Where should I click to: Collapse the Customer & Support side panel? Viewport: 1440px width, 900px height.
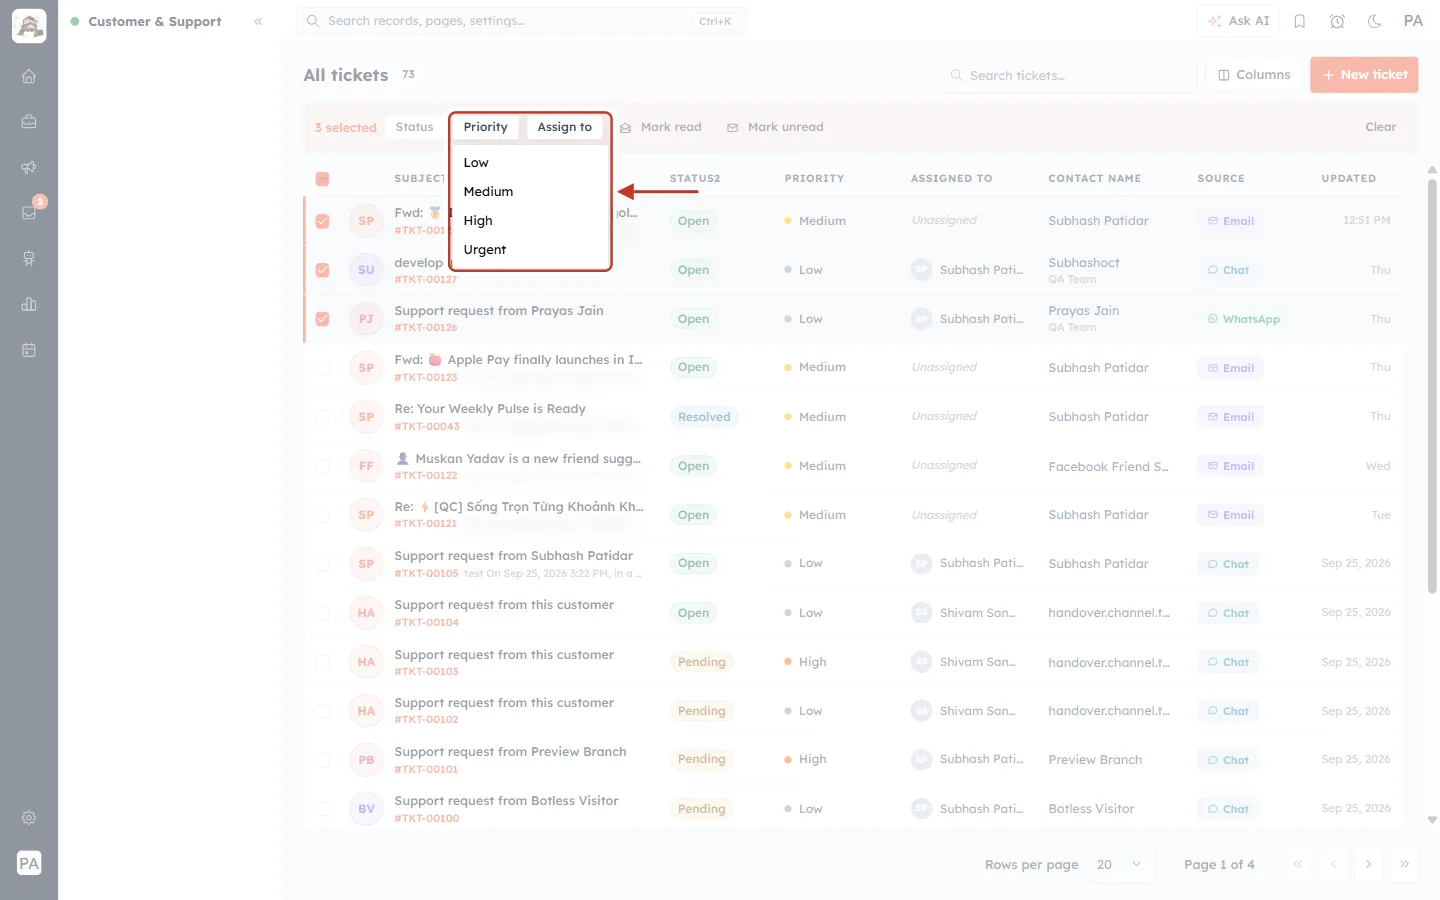point(258,21)
